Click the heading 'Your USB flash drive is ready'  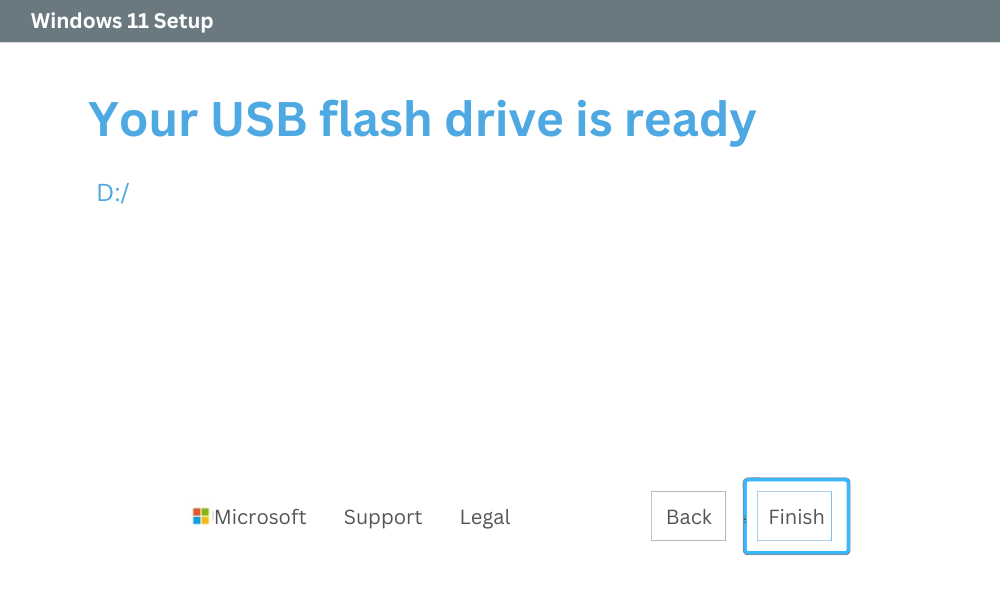[422, 119]
